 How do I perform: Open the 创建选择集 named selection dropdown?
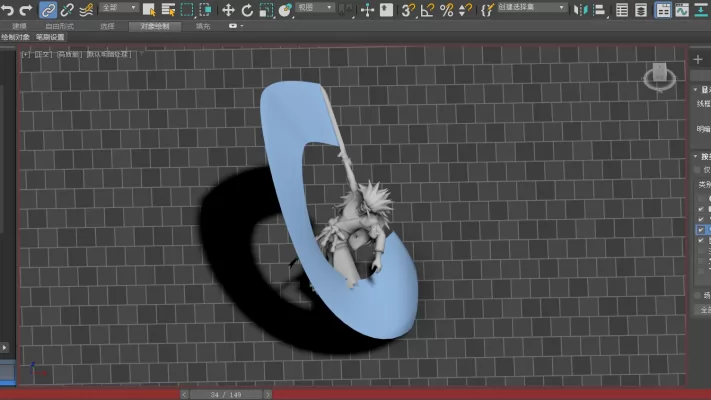pos(532,8)
